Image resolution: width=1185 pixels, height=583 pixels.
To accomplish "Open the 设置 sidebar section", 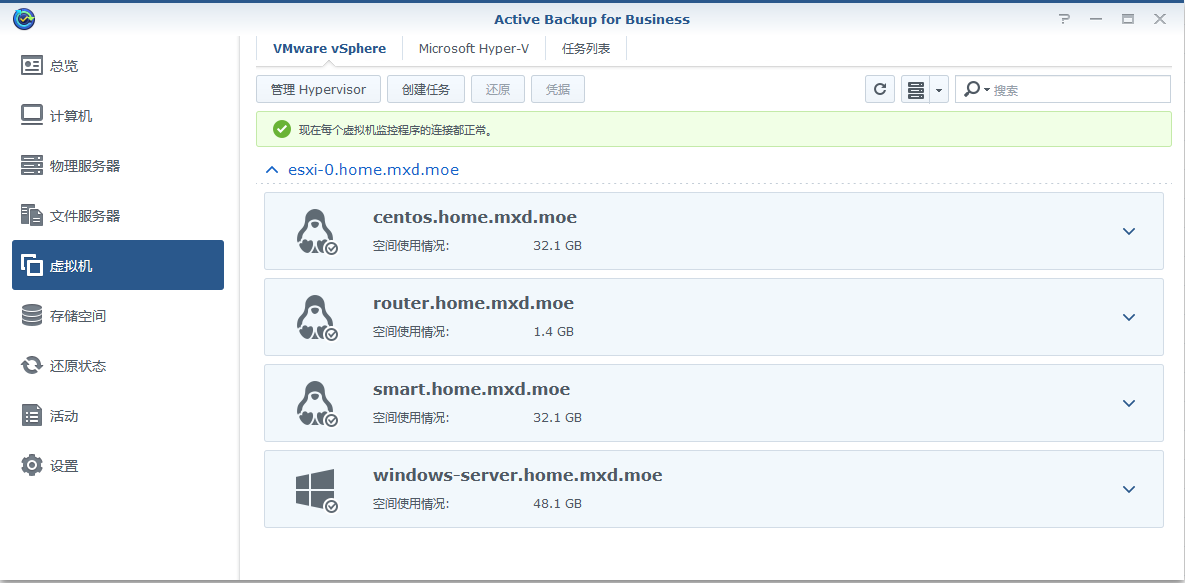I will (118, 466).
